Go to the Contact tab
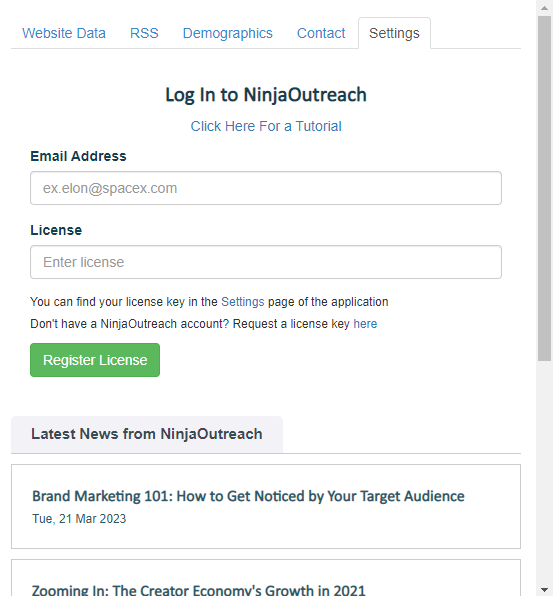Image resolution: width=553 pixels, height=596 pixels. pos(321,33)
